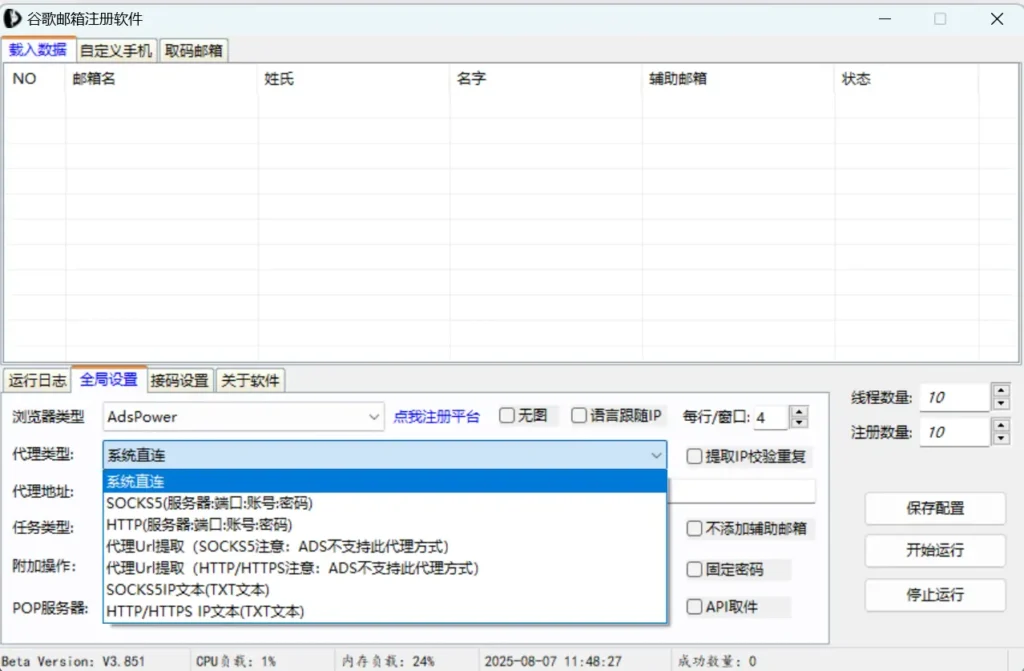
Task: Click the app logo icon in title bar
Action: [12, 18]
